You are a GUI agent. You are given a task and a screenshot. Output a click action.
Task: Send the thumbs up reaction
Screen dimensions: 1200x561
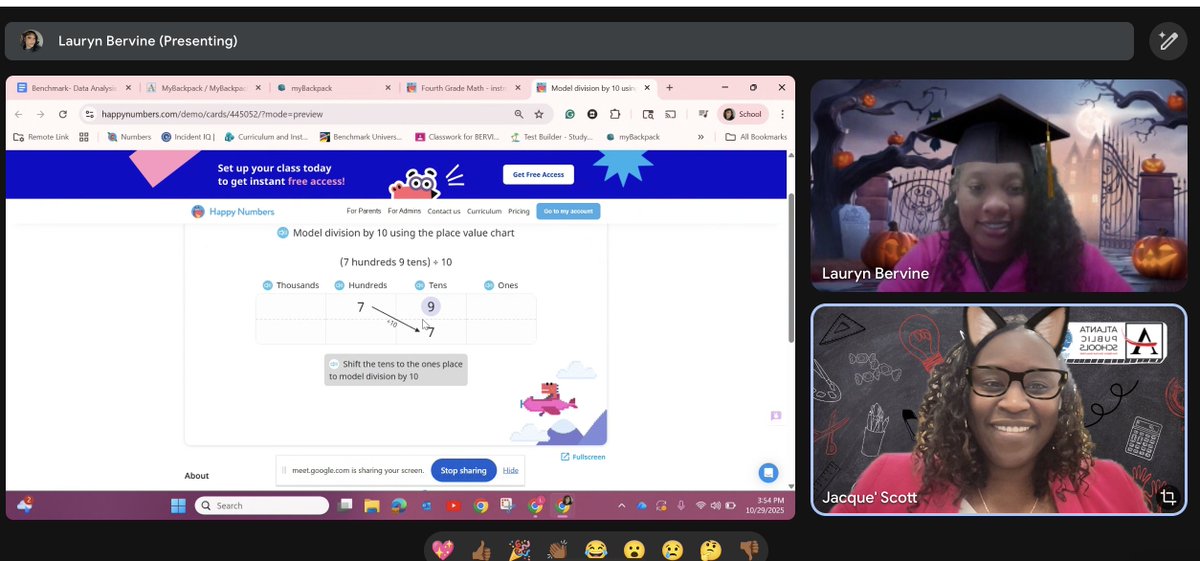coord(480,549)
